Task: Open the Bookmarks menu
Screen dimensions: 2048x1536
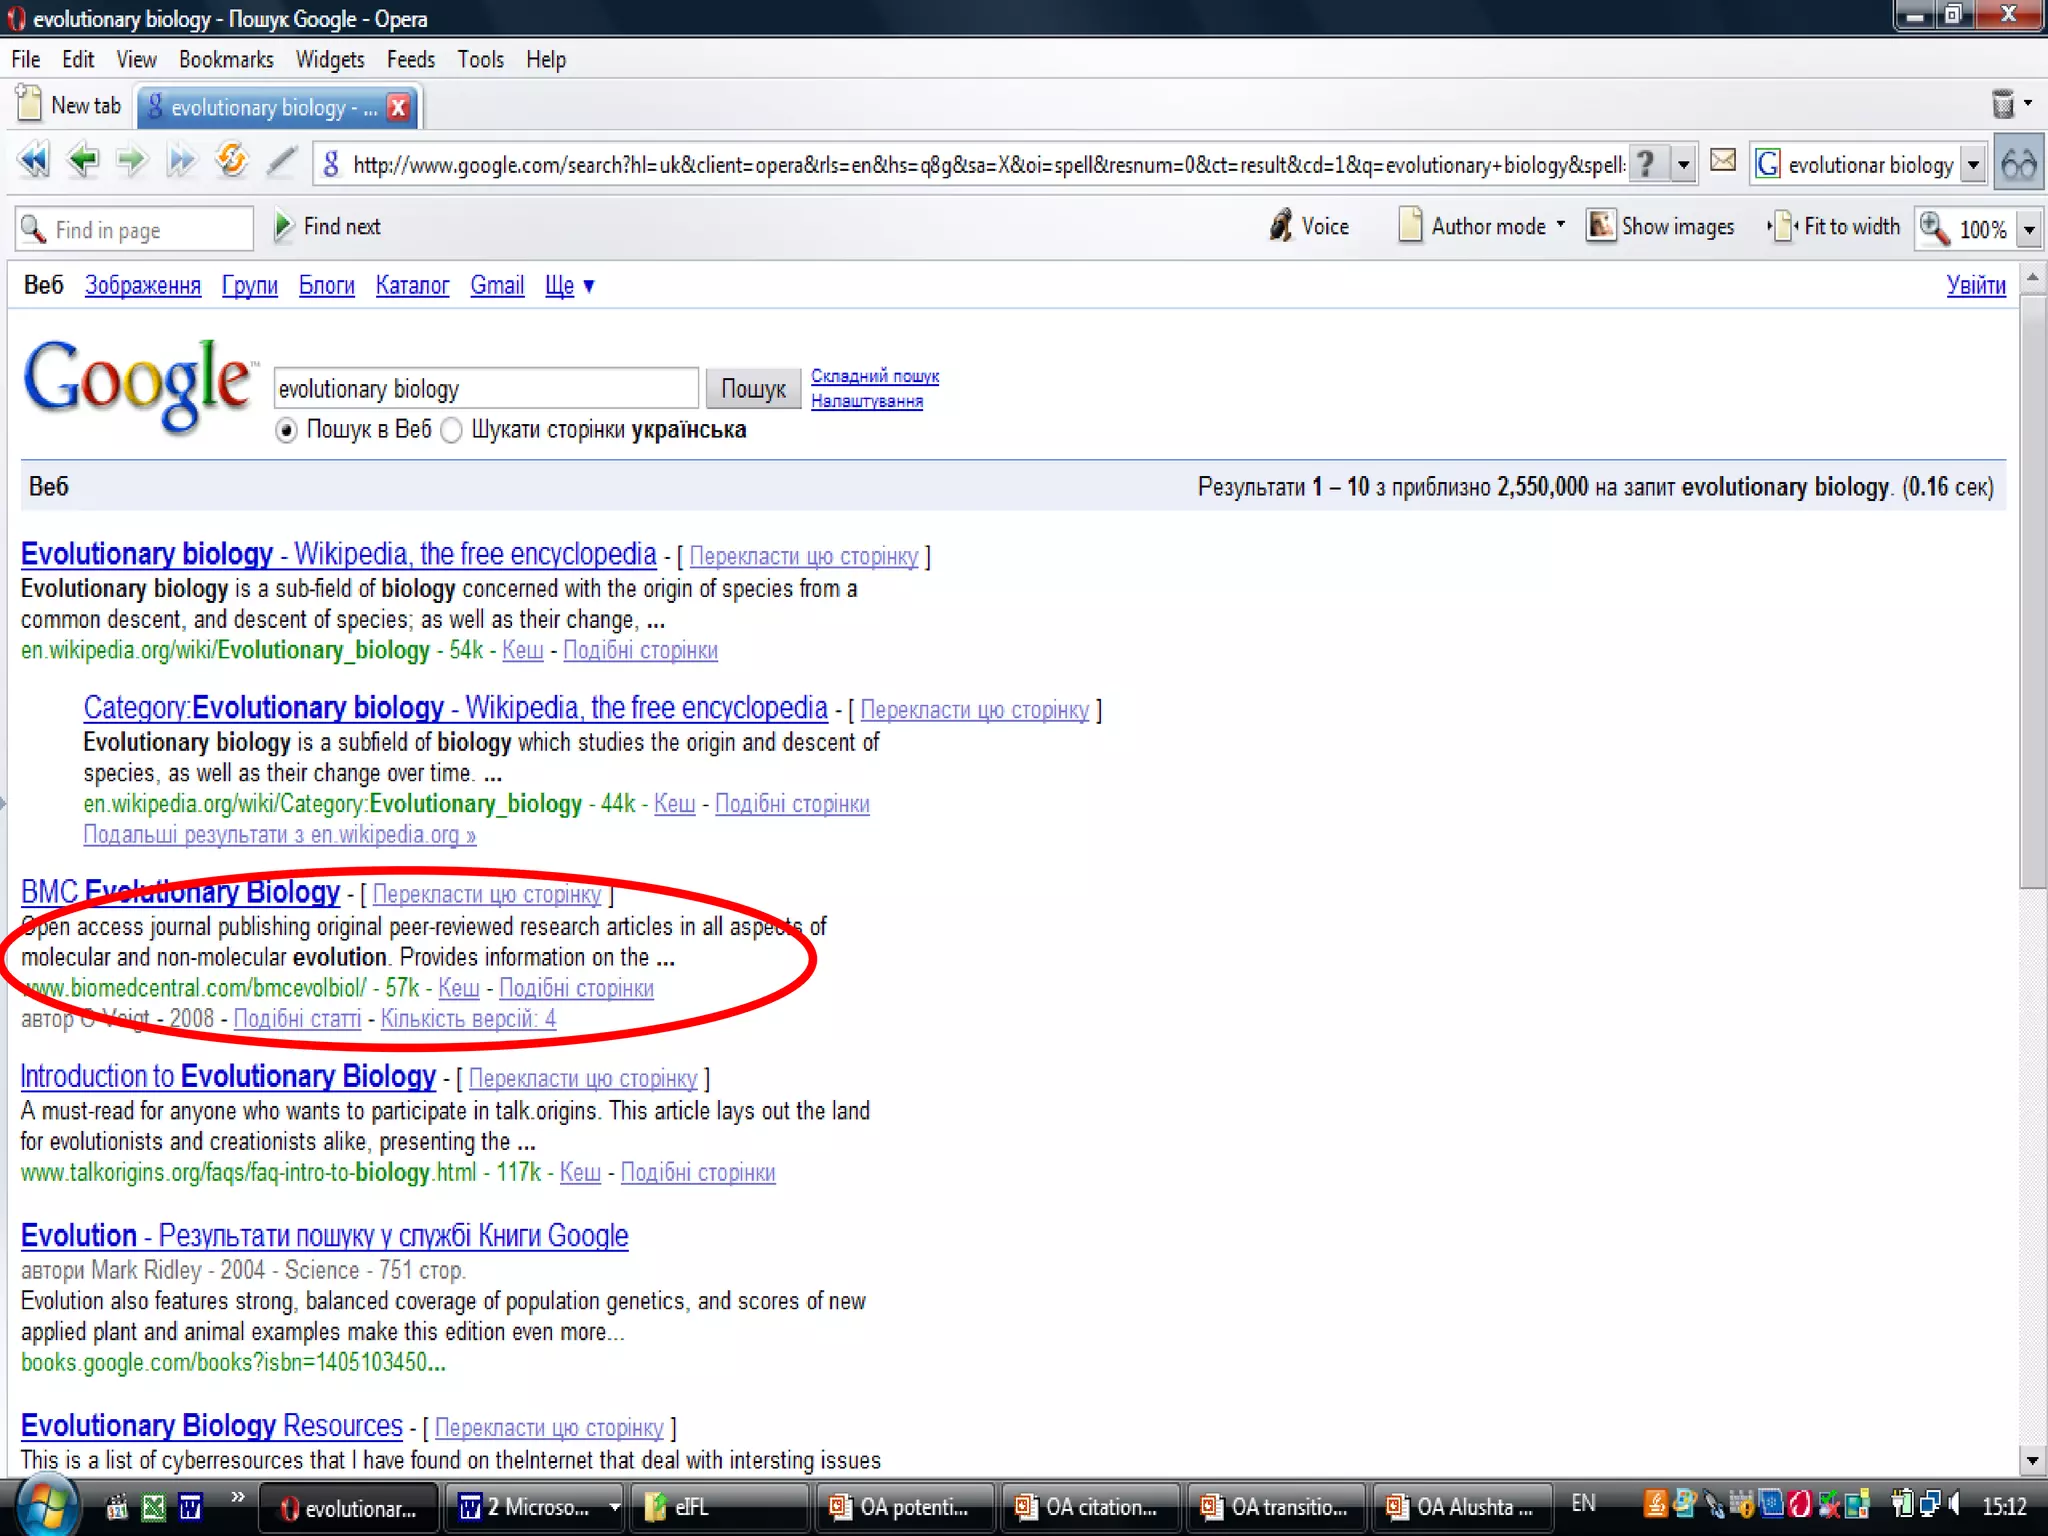Action: coord(226,60)
